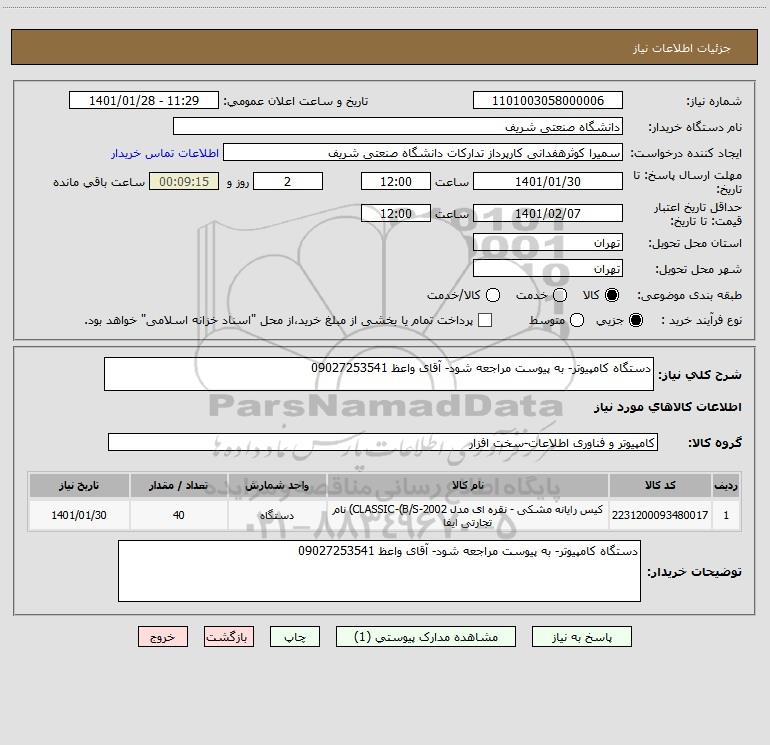
Task: Click product name cell CLASSIC-(B/S-2002
Action: click(x=468, y=515)
